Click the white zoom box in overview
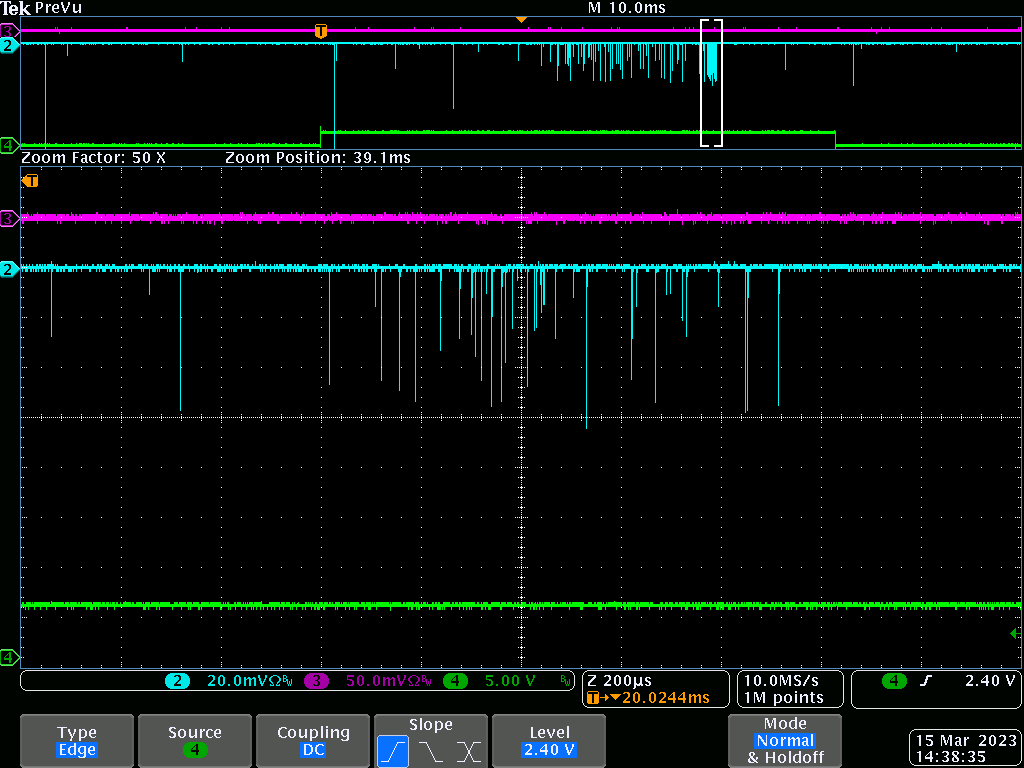Image resolution: width=1024 pixels, height=768 pixels. pos(711,83)
